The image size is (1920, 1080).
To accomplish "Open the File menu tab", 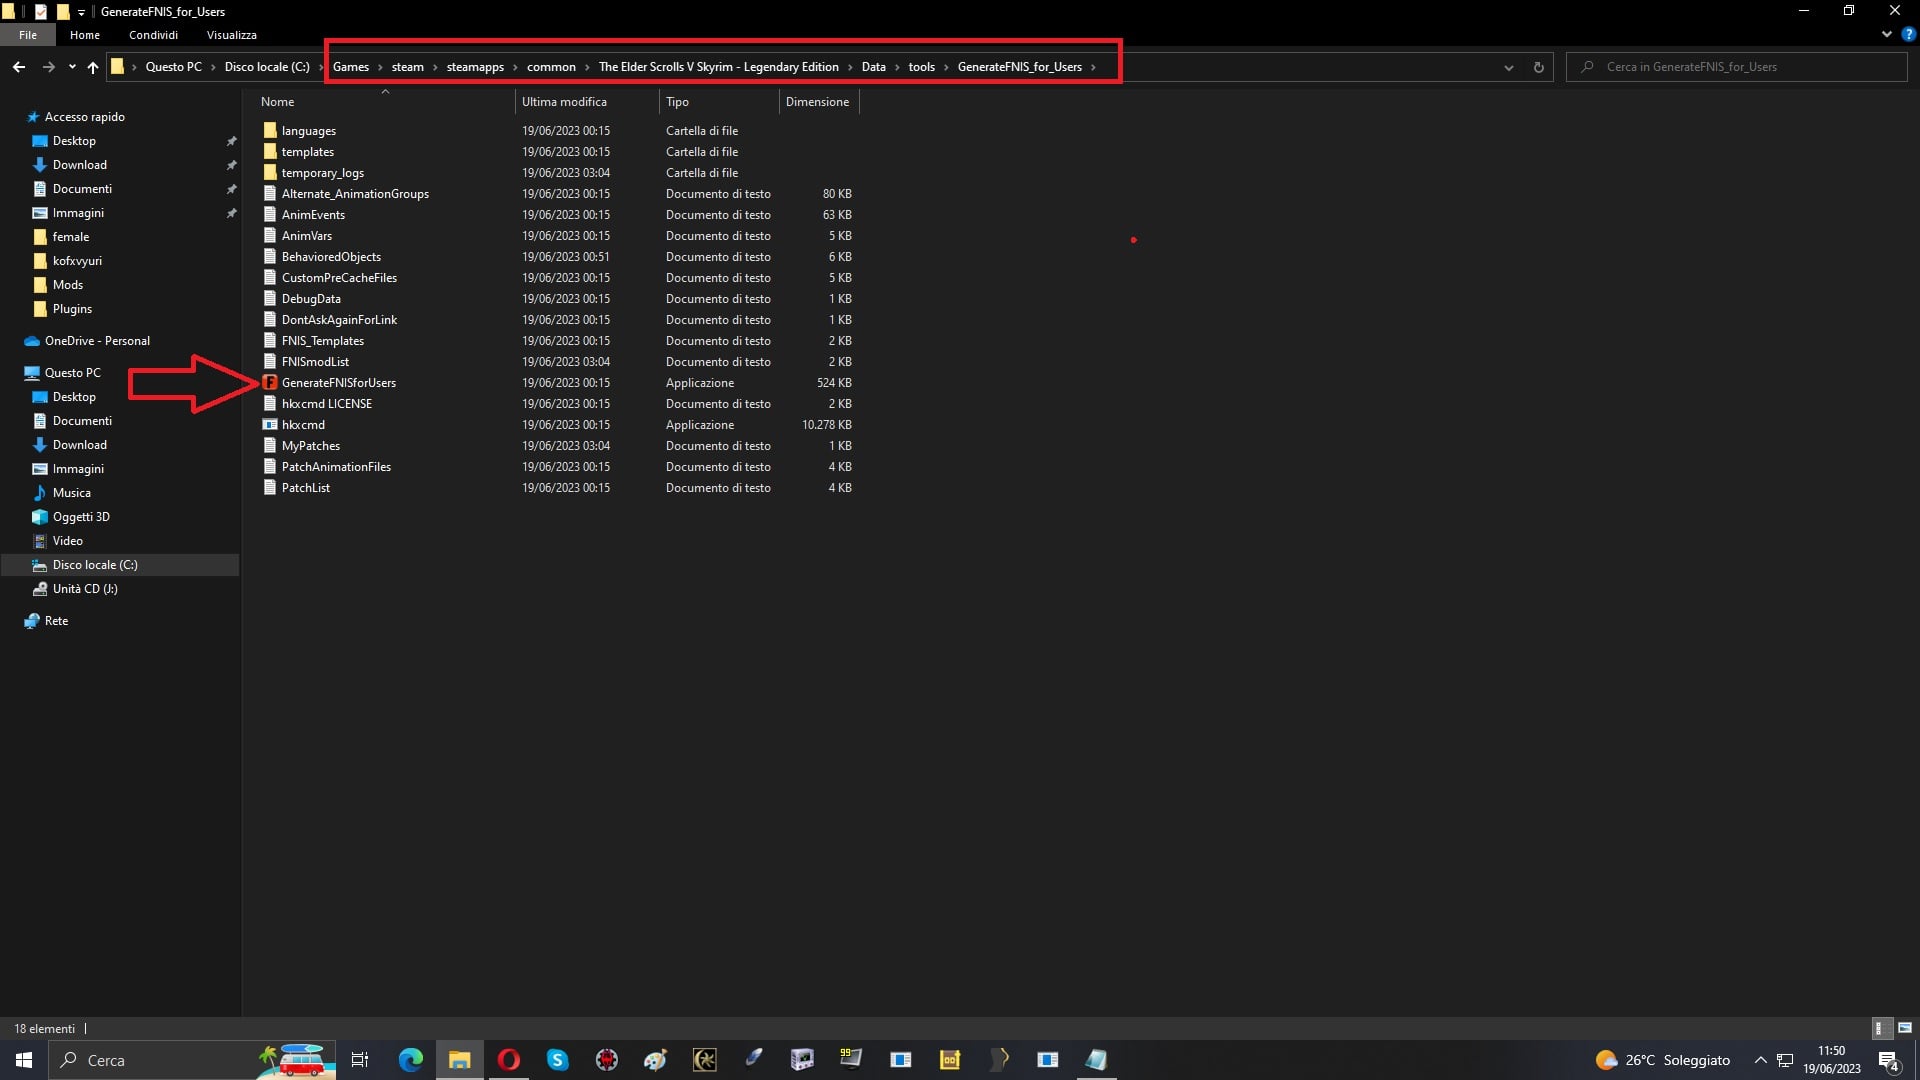I will tap(28, 35).
